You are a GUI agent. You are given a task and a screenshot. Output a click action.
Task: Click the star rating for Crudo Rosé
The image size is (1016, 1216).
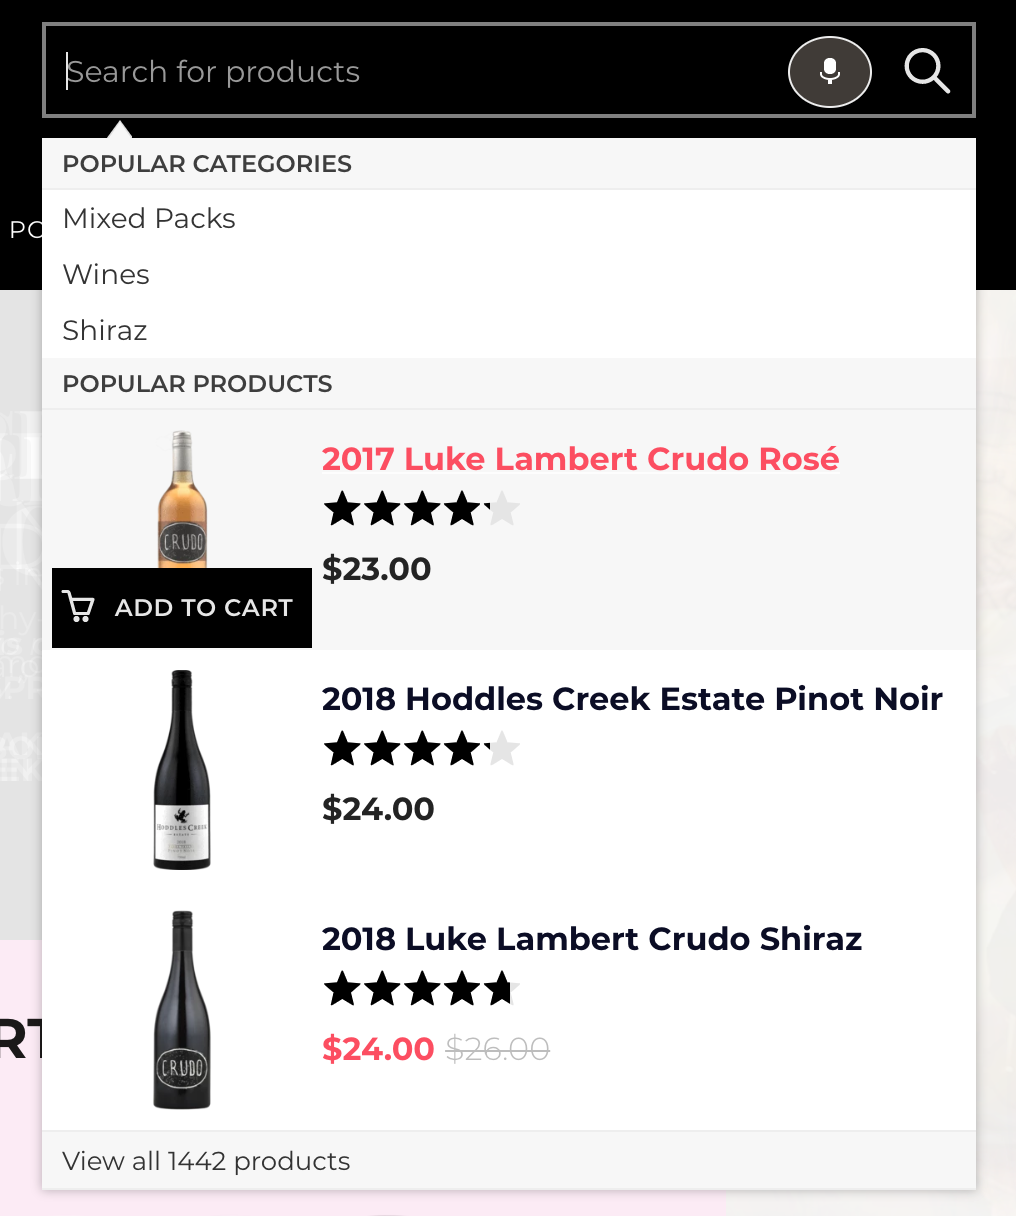[x=421, y=509]
